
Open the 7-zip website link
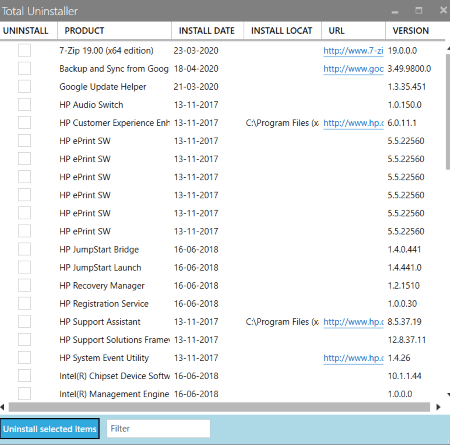pyautogui.click(x=353, y=51)
